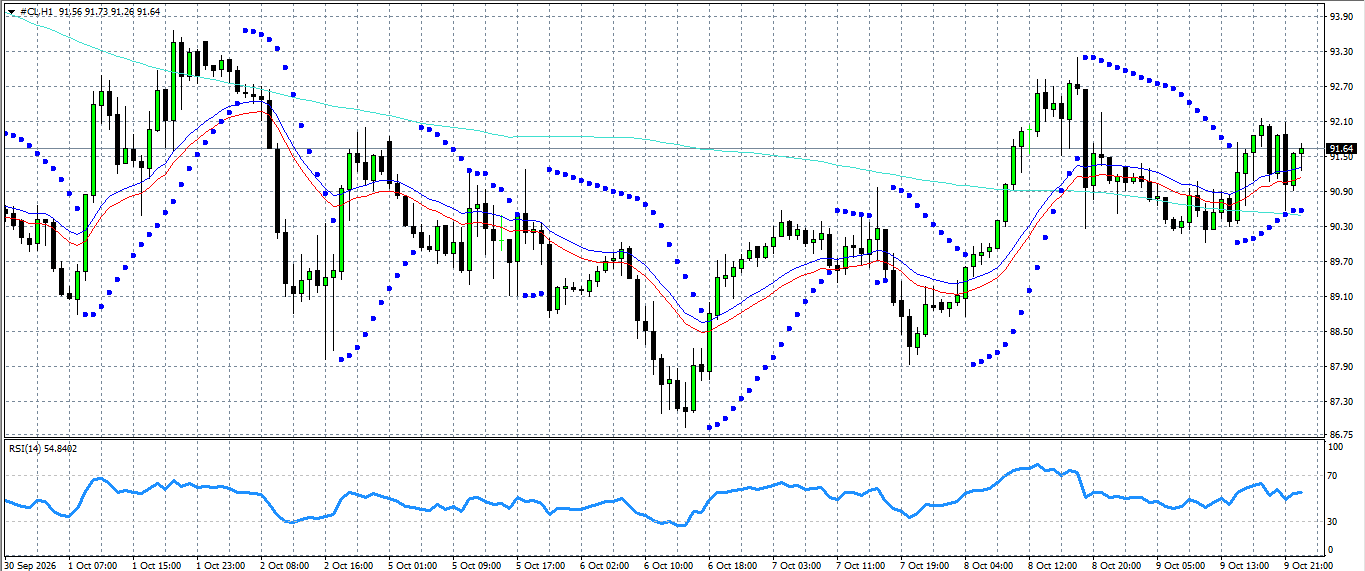Click the 1 Oct 15:00 time label
Screen dimensions: 1365x571
pyautogui.click(x=159, y=565)
